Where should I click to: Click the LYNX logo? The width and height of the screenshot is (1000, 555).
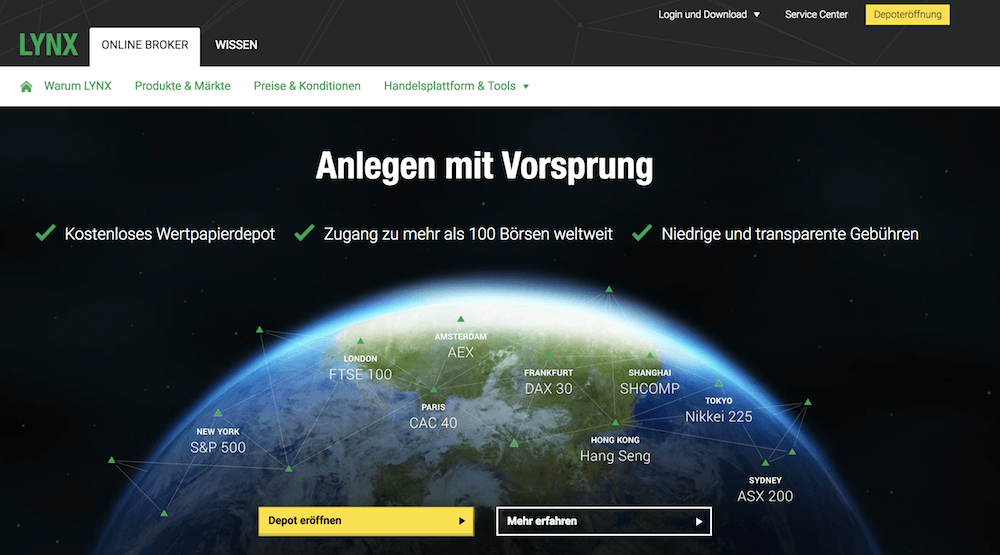point(48,45)
